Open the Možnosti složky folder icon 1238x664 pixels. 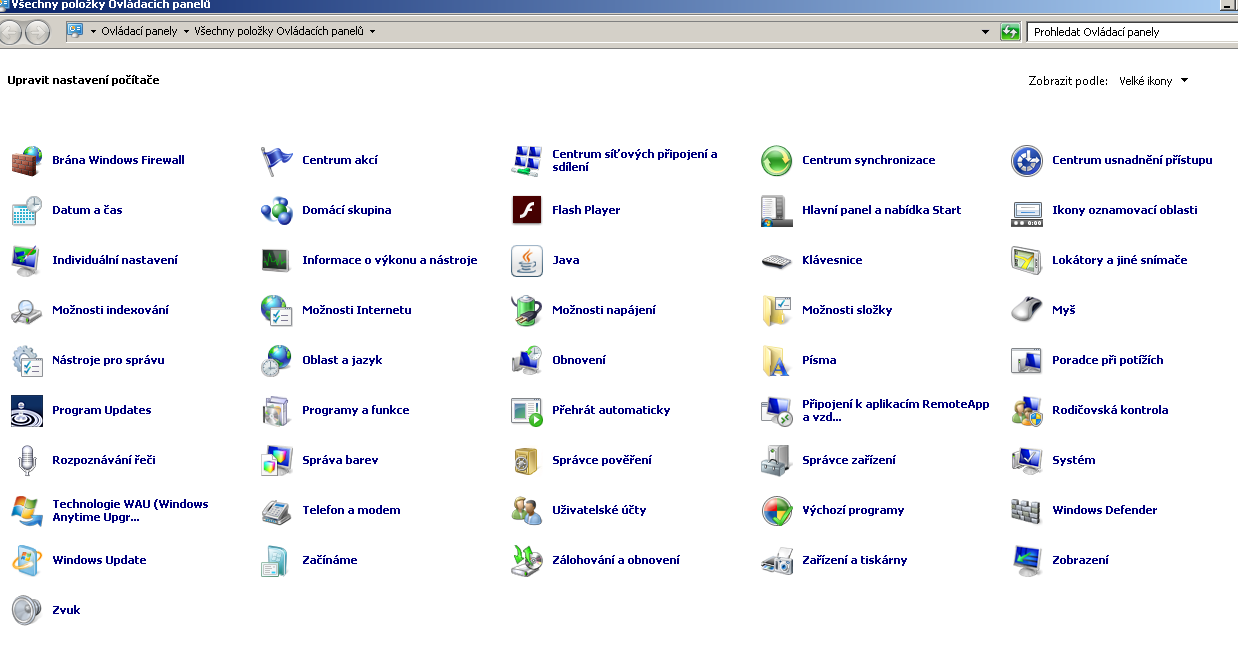(777, 310)
